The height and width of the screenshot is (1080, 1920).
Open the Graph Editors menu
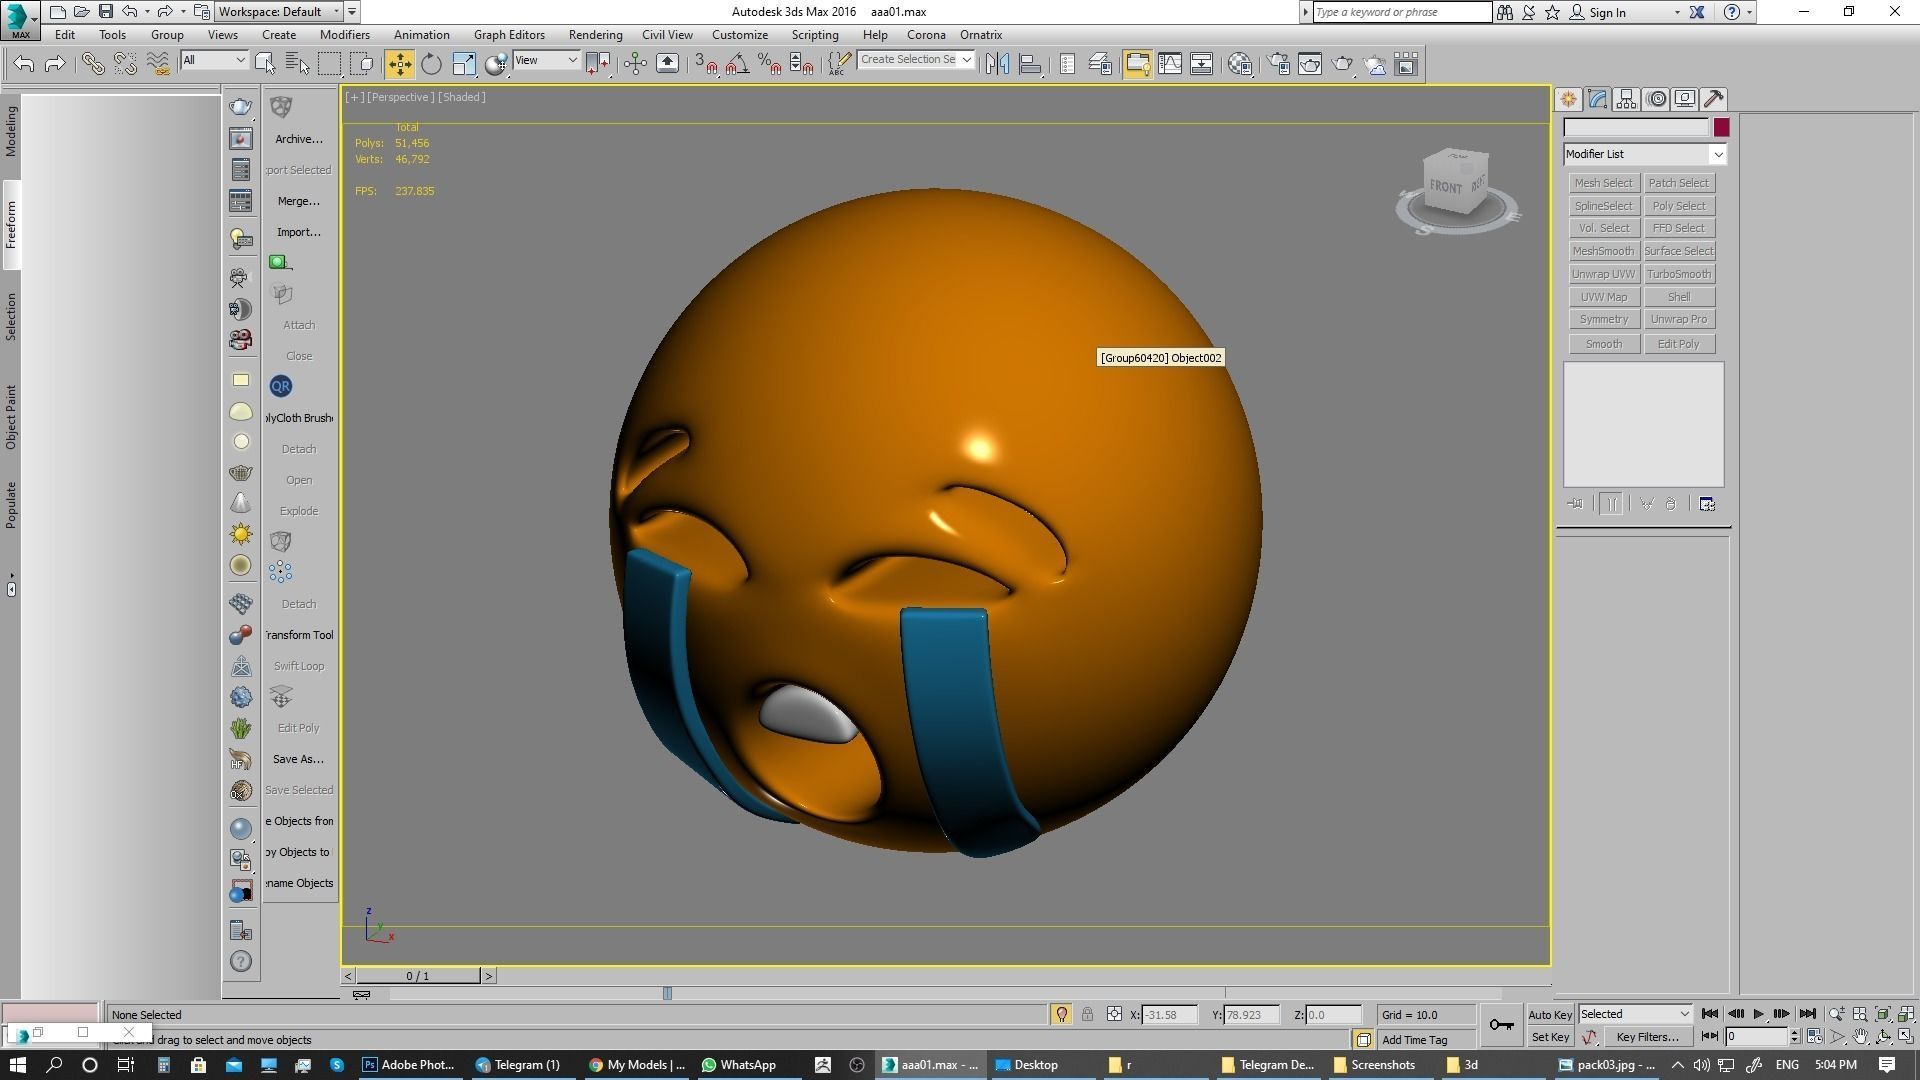(x=509, y=35)
